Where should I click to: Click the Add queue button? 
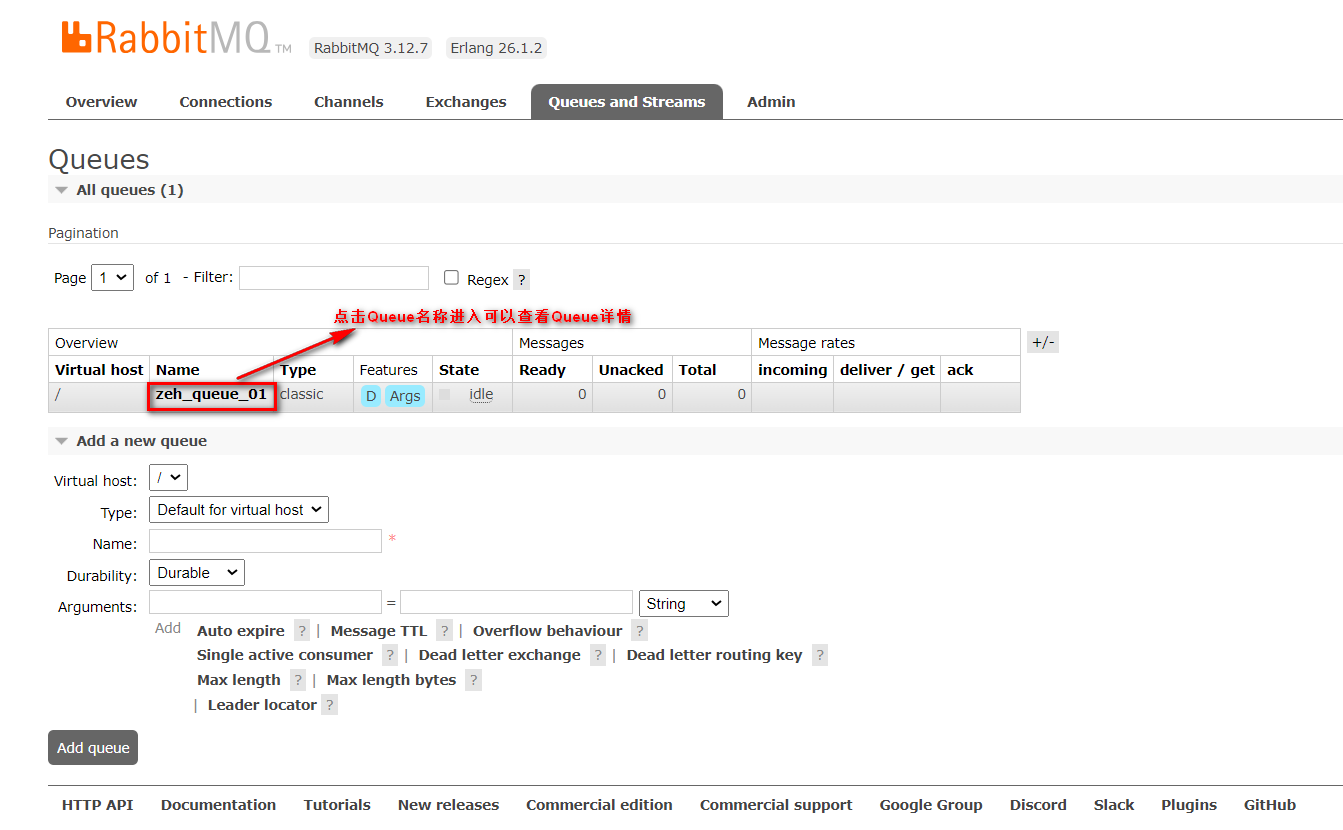pyautogui.click(x=93, y=748)
